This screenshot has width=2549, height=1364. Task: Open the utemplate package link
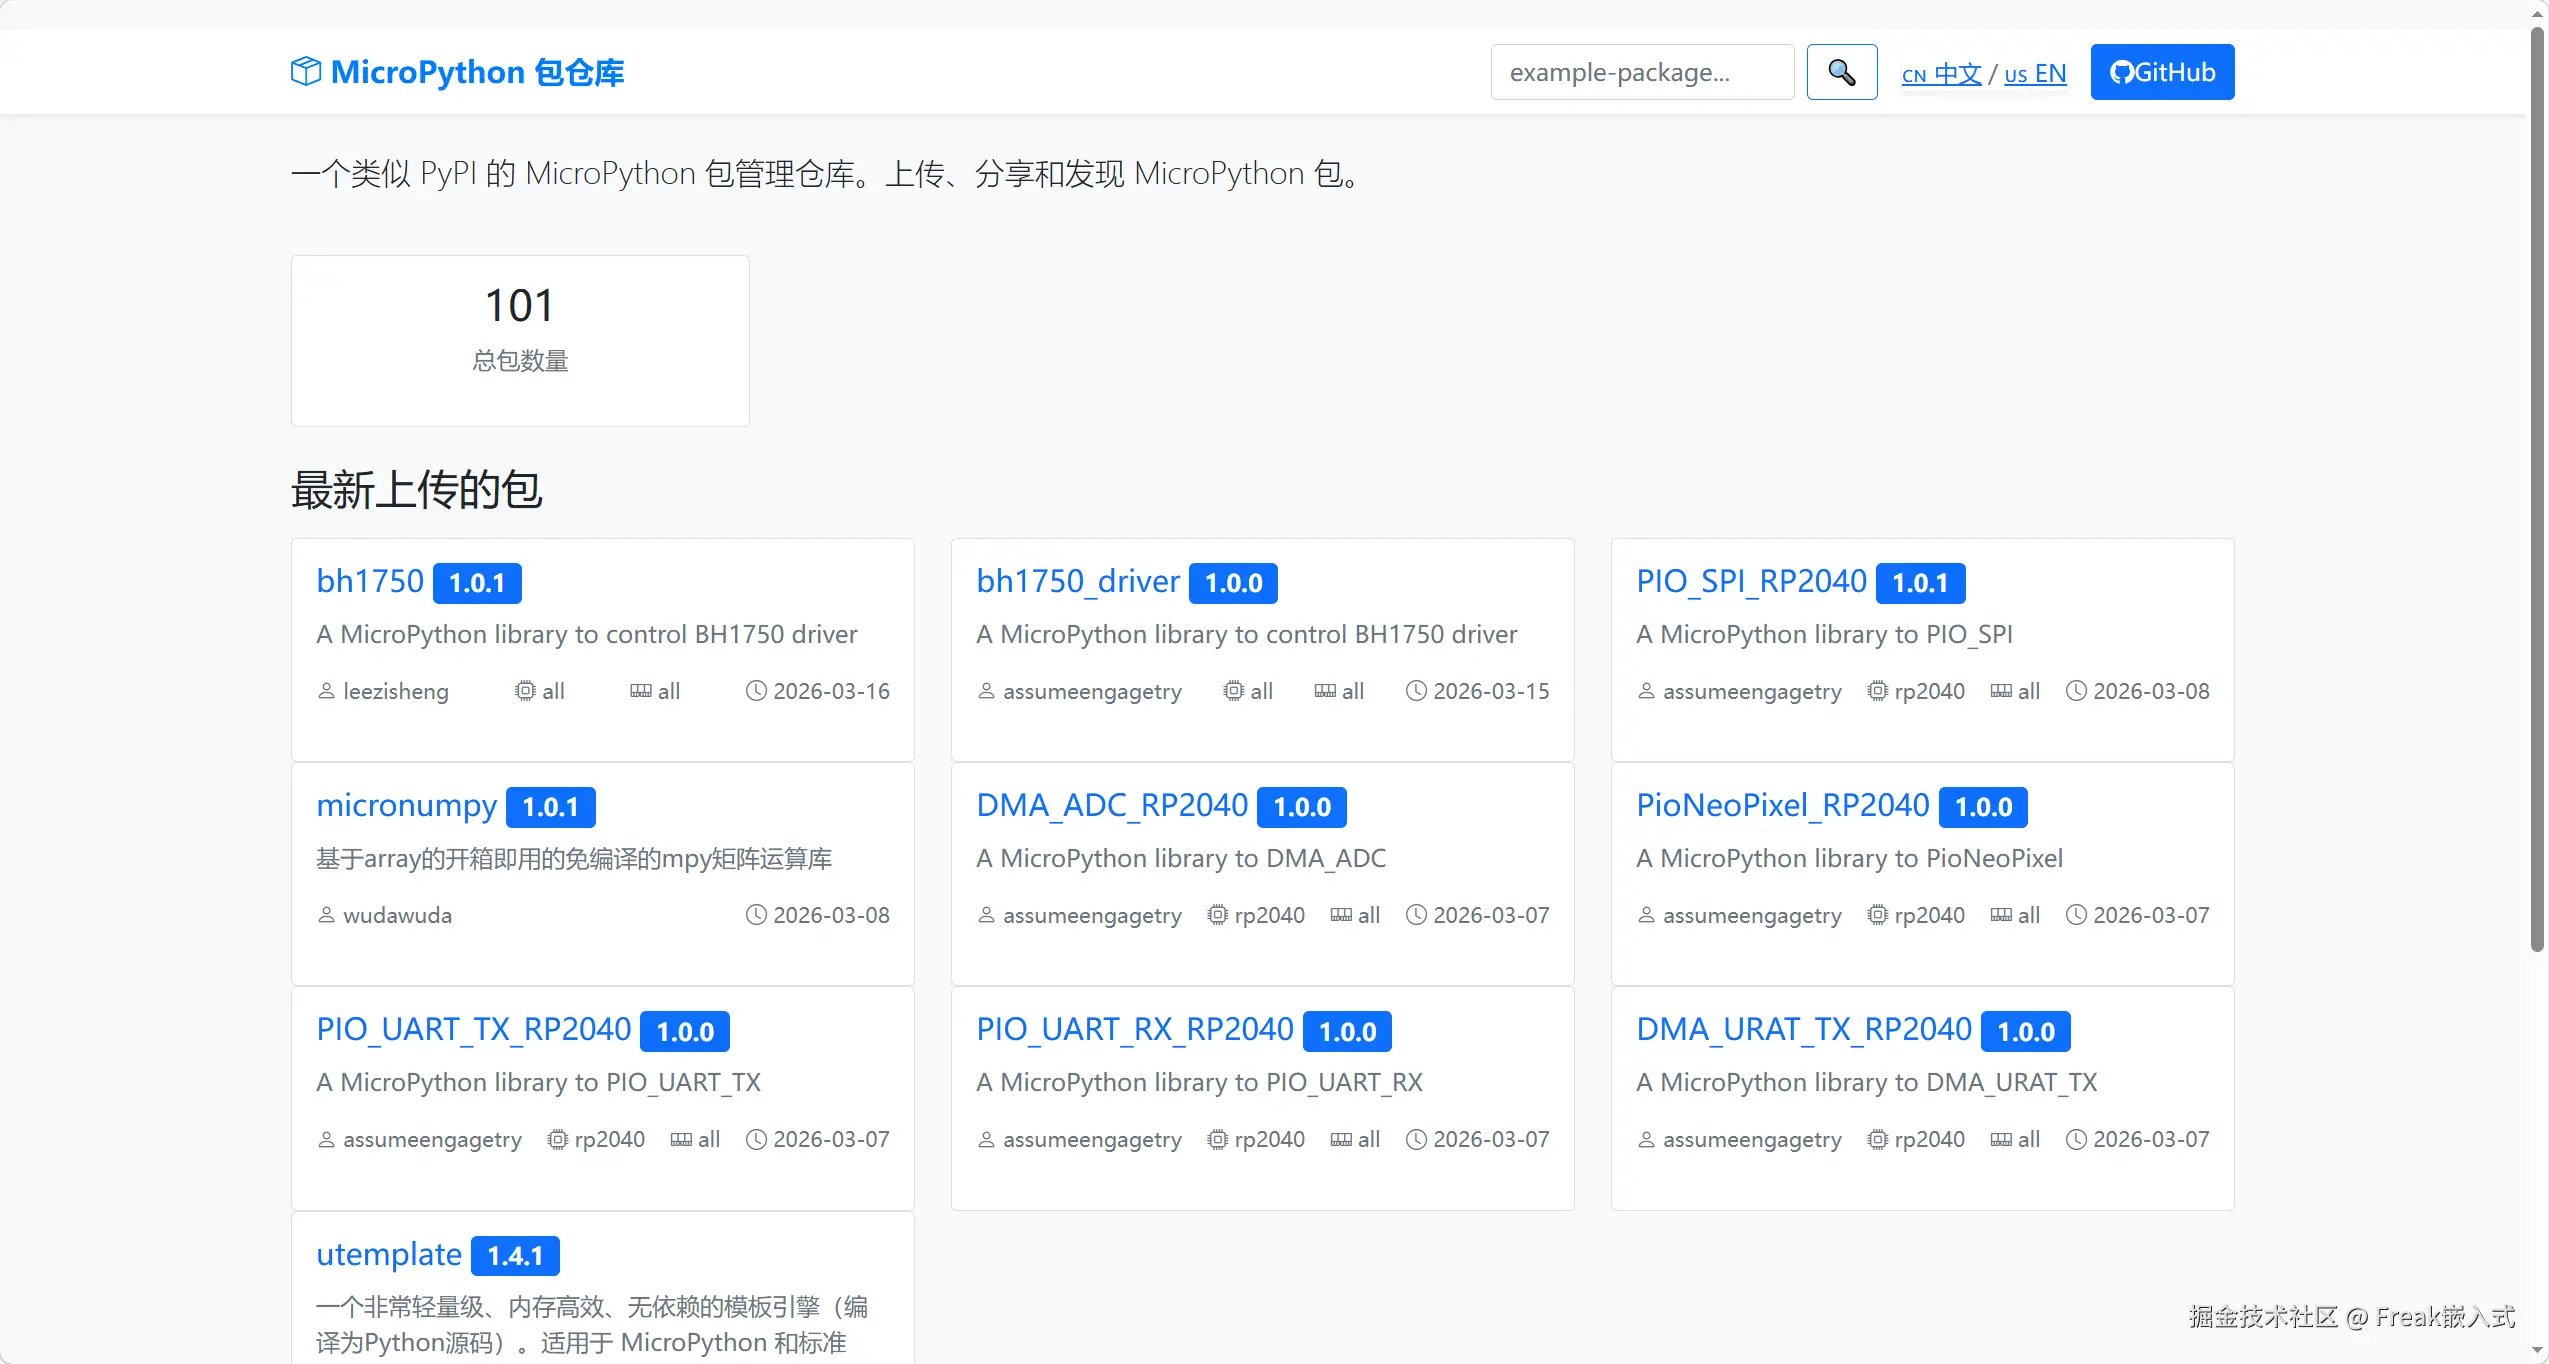pyautogui.click(x=389, y=1254)
